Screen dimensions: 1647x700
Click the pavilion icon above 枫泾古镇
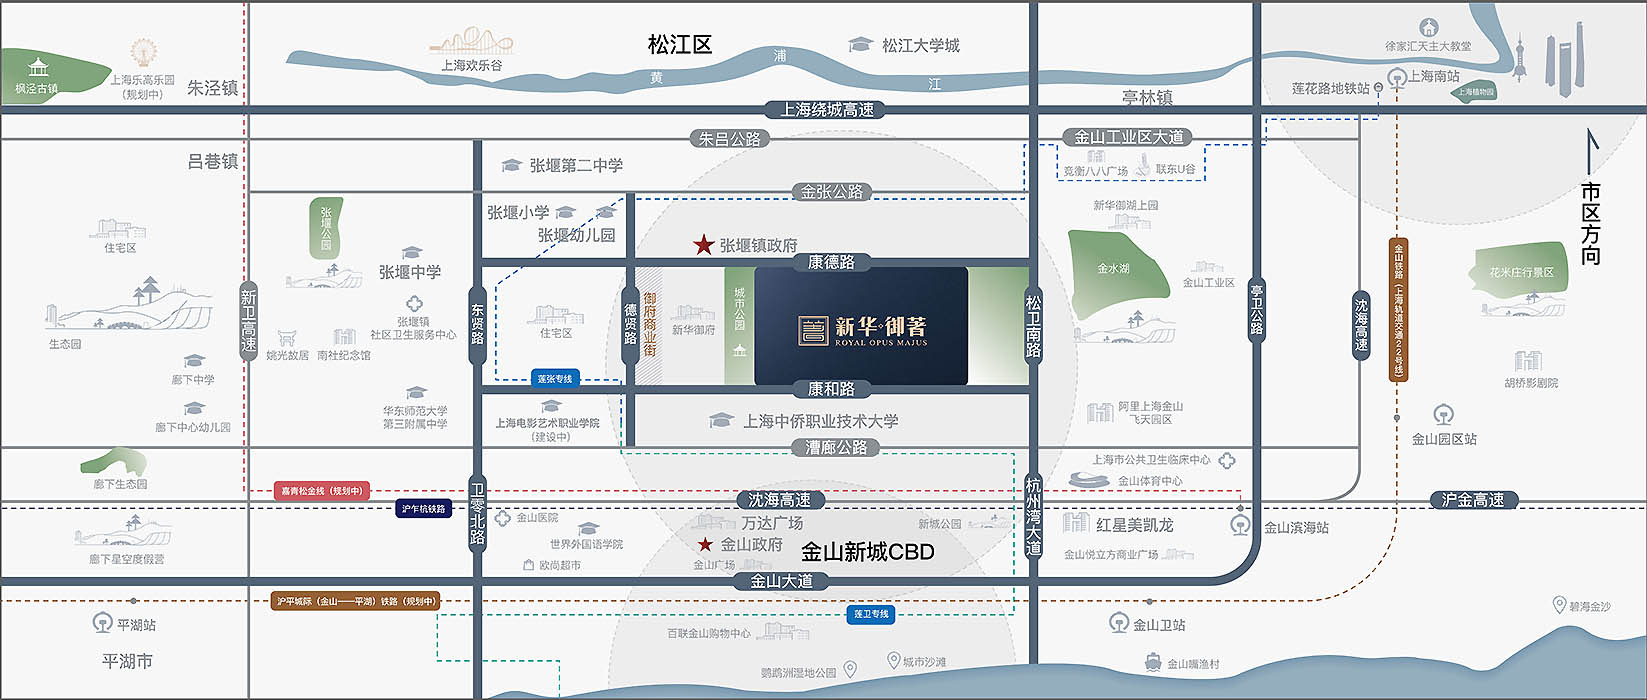[x=38, y=68]
